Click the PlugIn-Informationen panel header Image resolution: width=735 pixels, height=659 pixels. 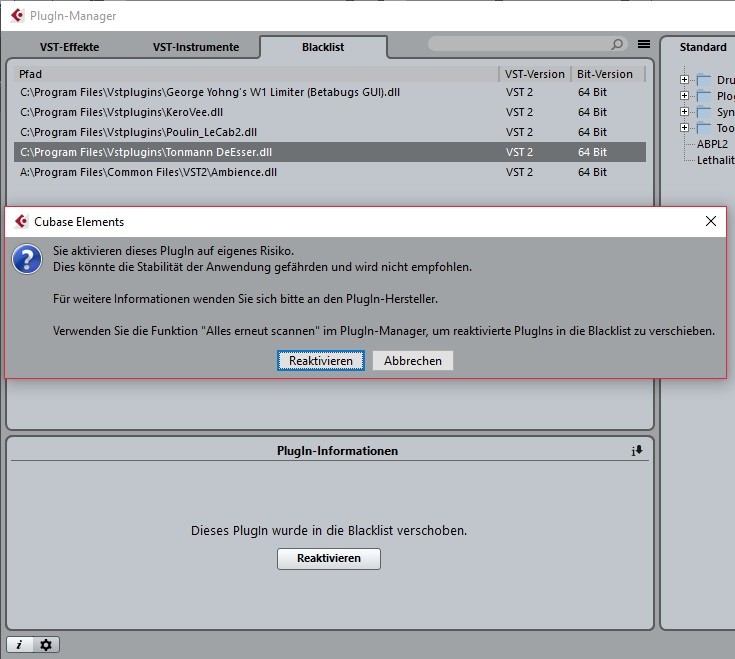click(x=337, y=450)
